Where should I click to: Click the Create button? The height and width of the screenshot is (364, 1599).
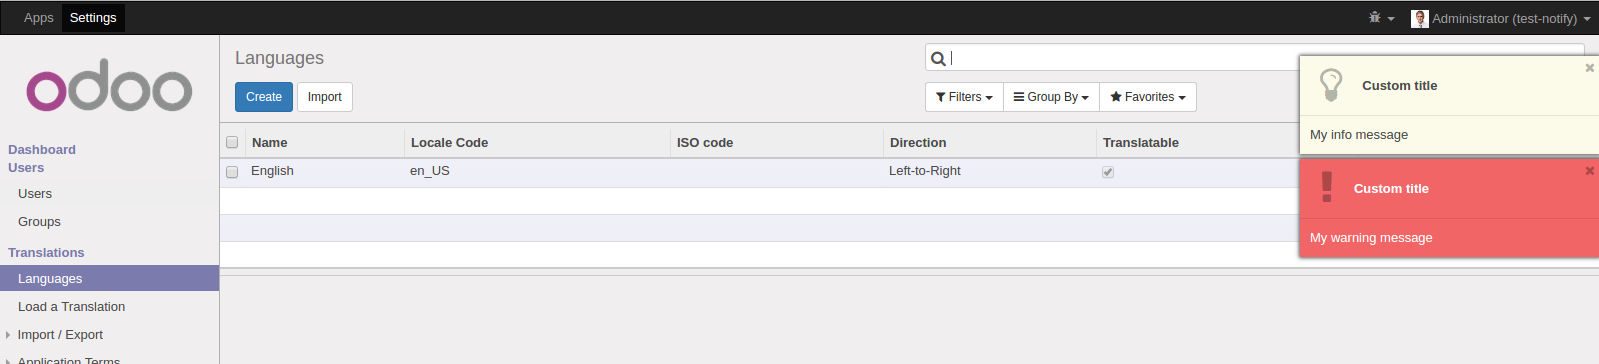264,97
